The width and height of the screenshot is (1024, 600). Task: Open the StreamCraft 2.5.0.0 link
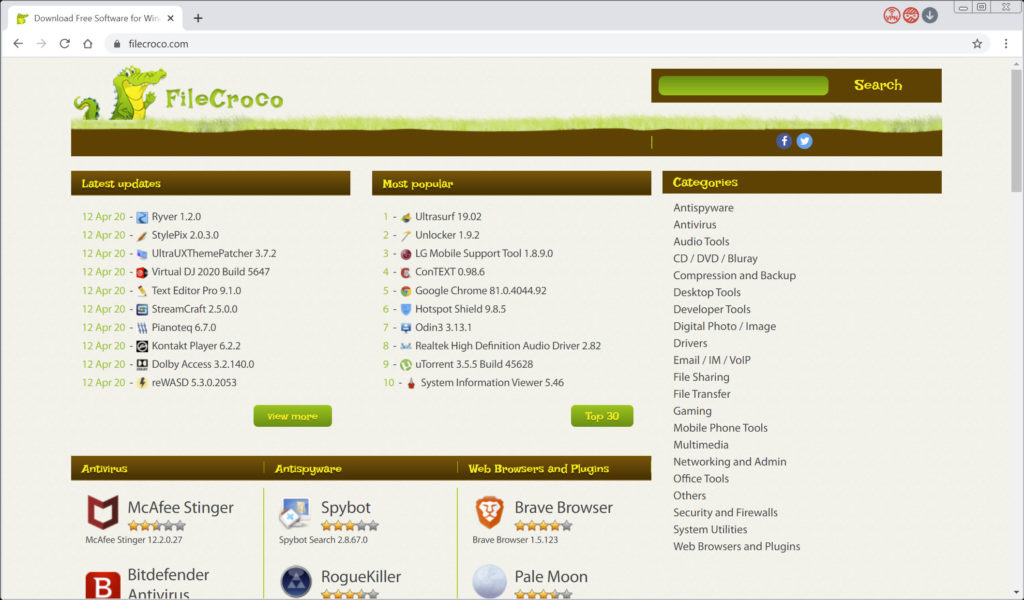(195, 309)
